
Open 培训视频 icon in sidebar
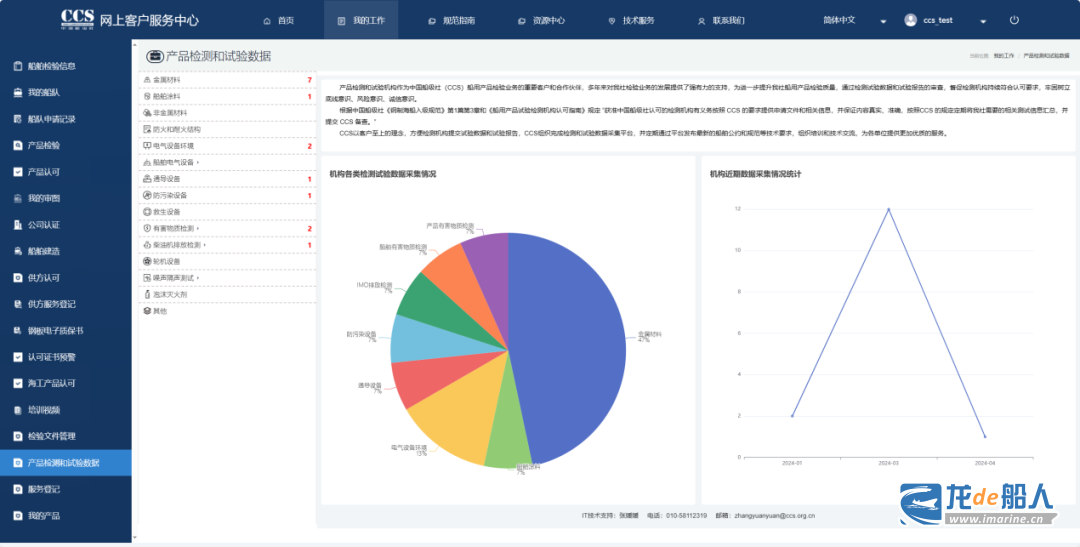click(18, 410)
